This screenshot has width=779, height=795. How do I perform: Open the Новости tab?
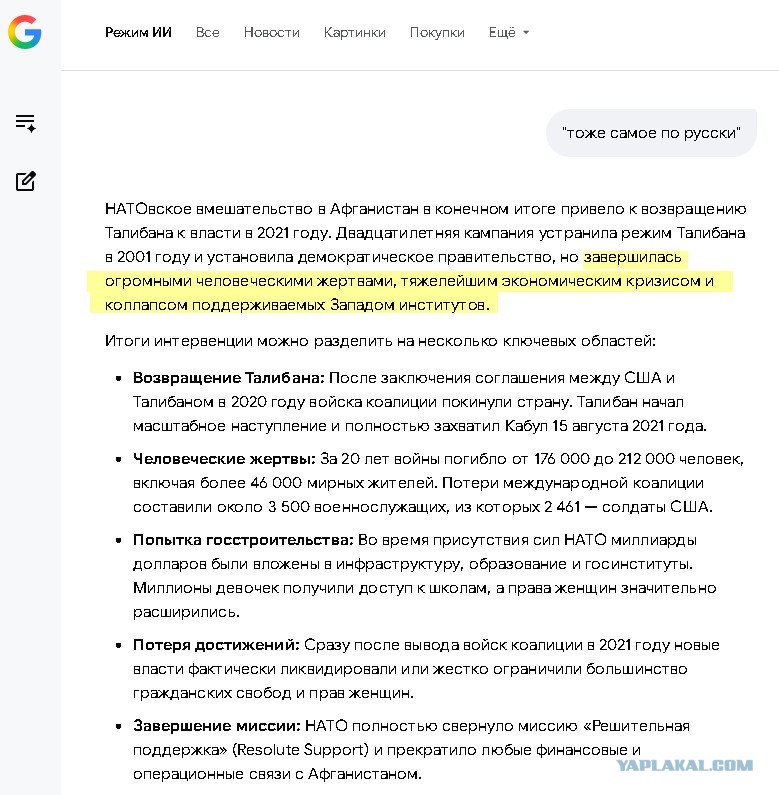(271, 32)
